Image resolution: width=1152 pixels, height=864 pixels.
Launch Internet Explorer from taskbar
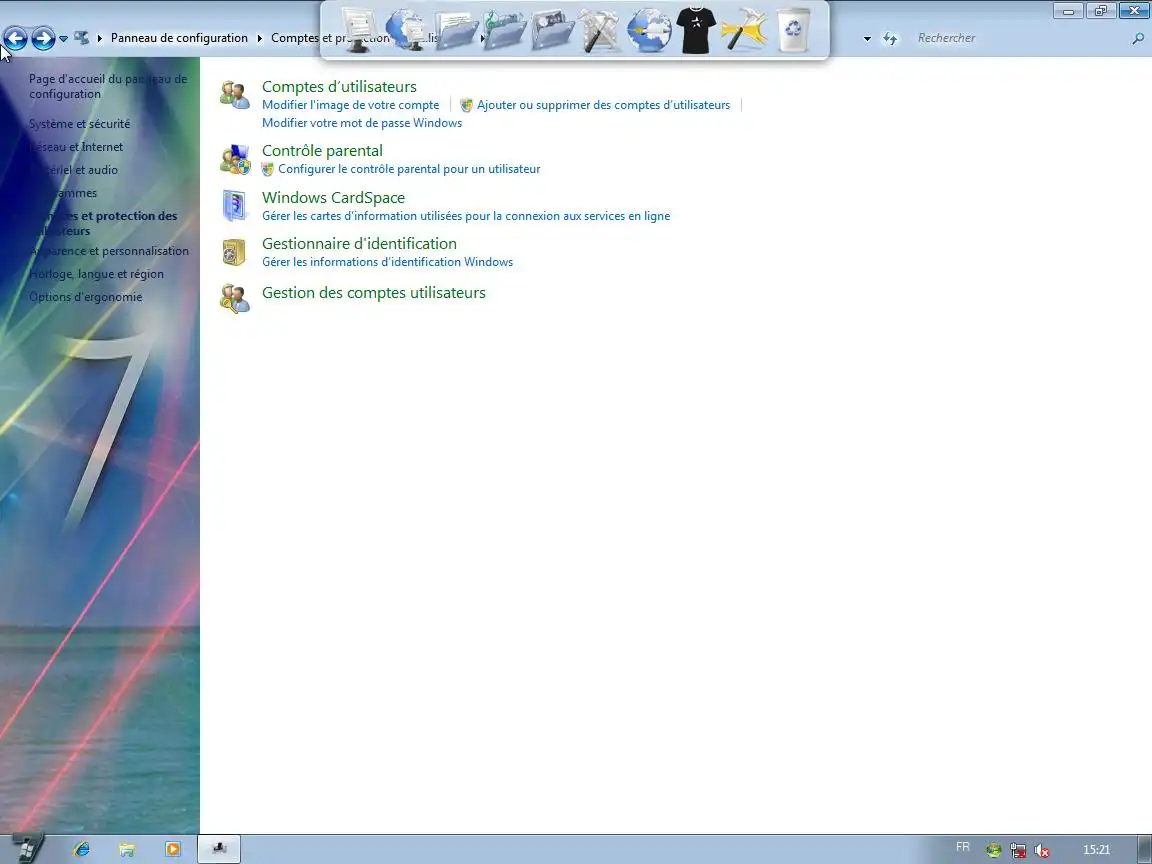(x=82, y=849)
